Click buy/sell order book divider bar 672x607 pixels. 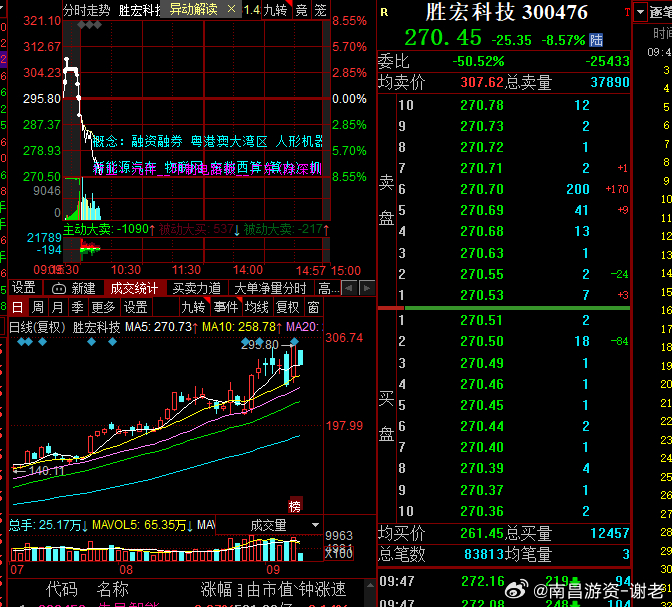point(504,308)
